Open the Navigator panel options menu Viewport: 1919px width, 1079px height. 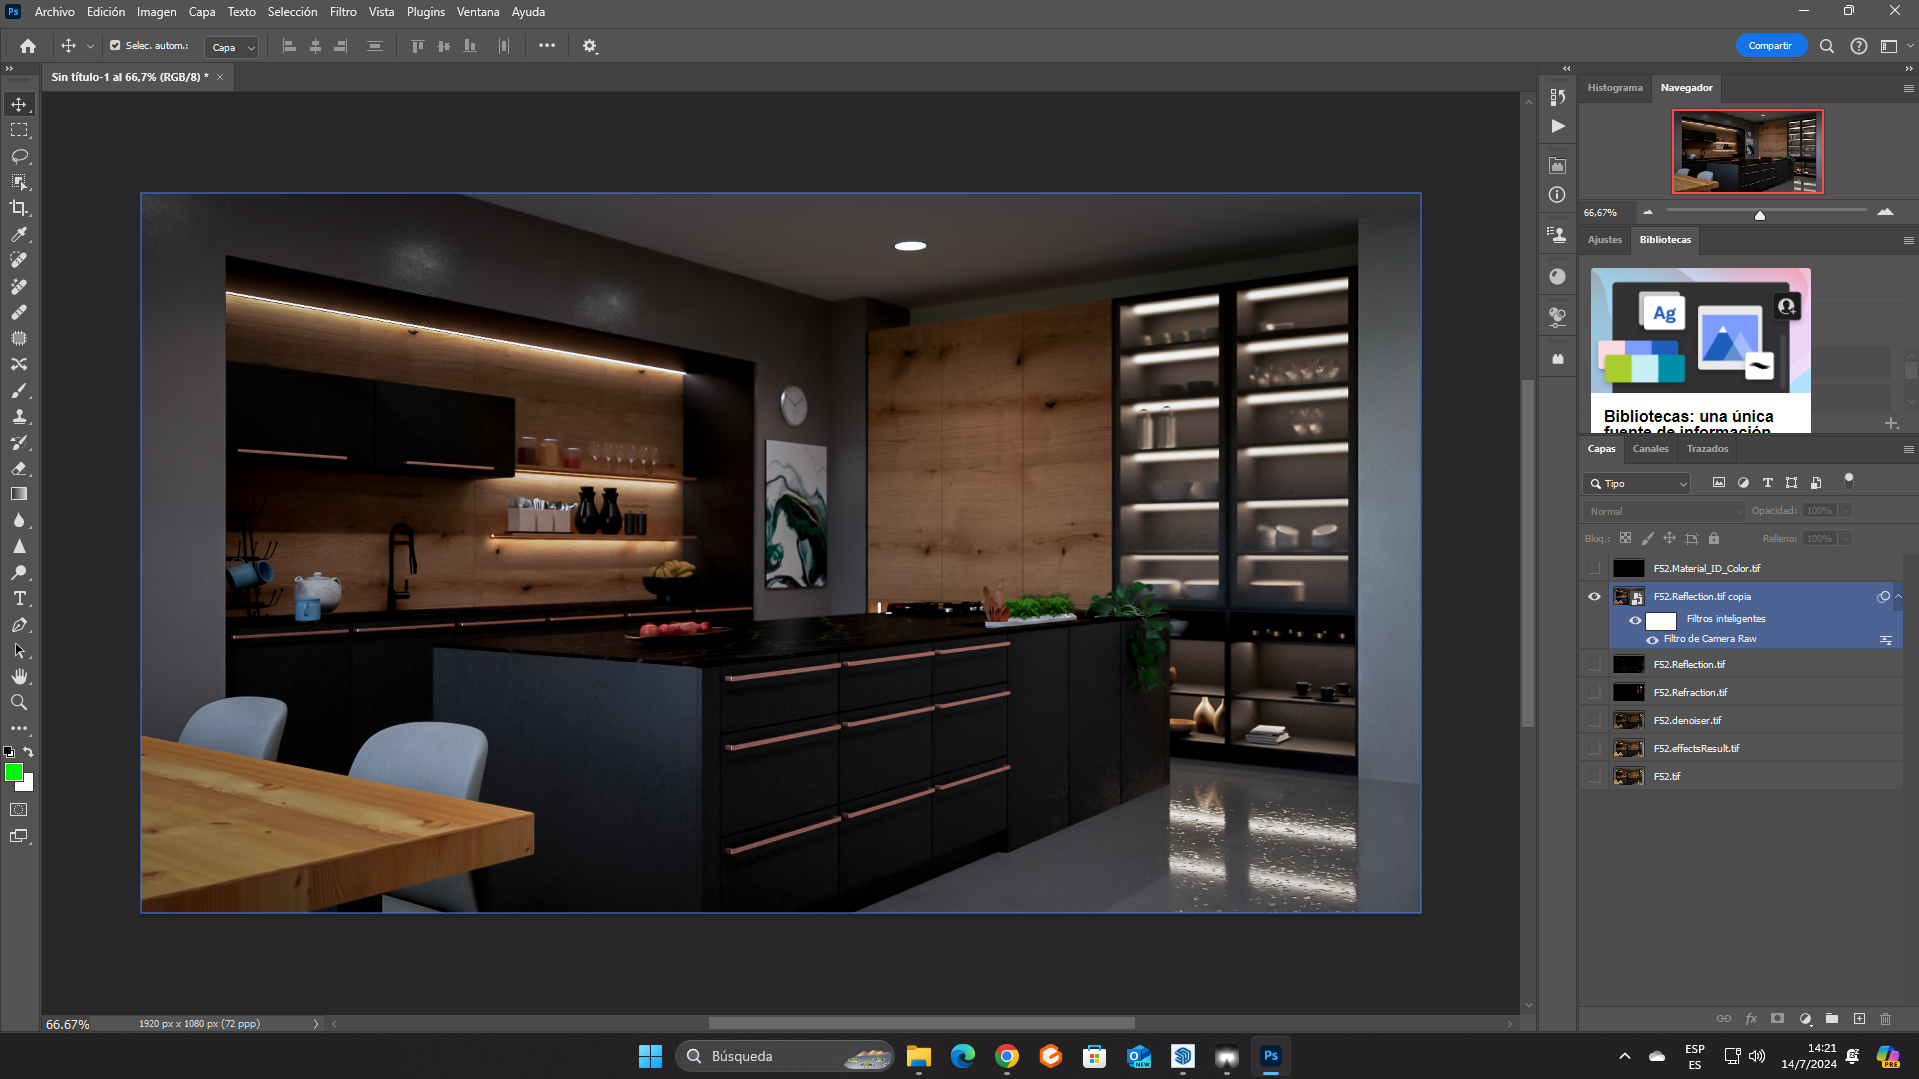(x=1908, y=88)
